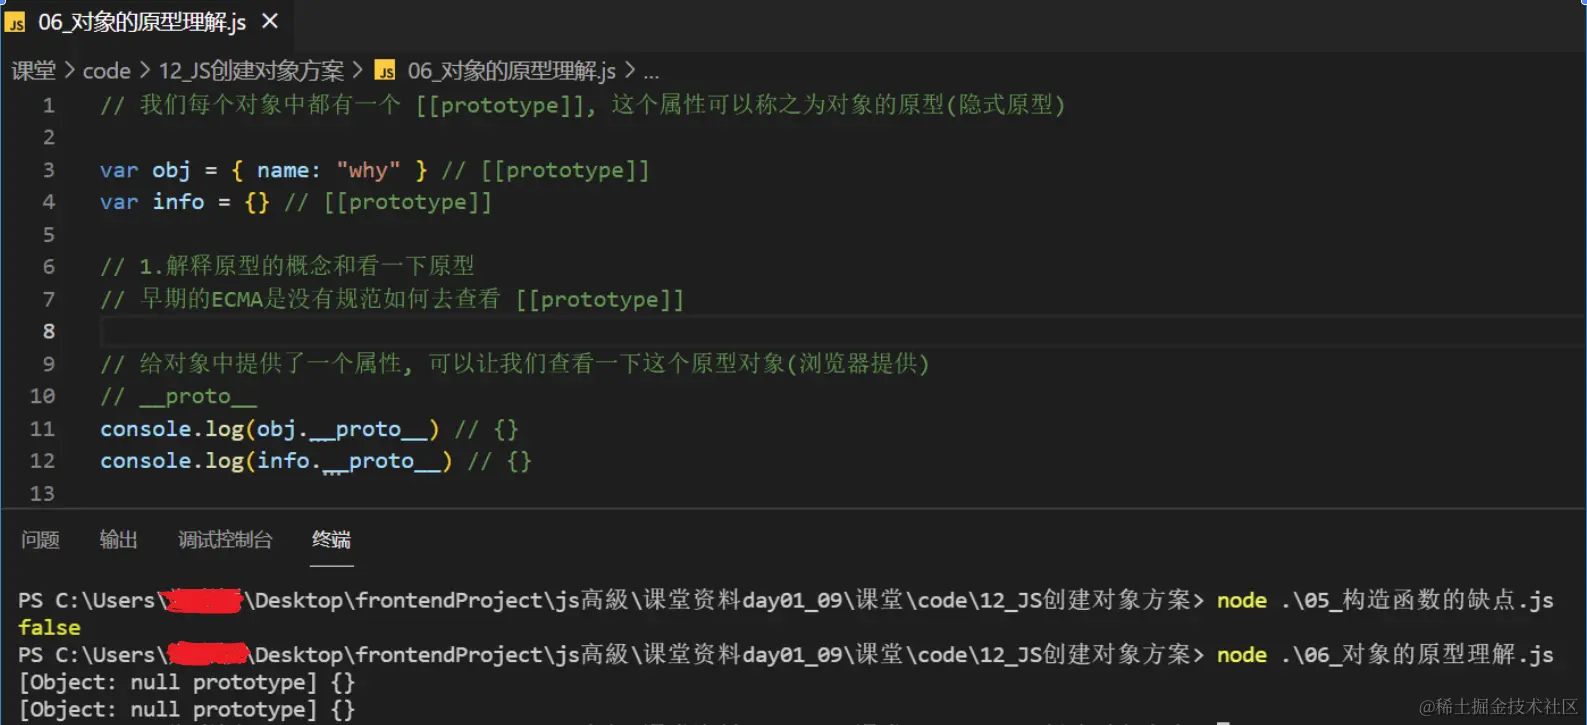Switch to the 问题 panel tab
The height and width of the screenshot is (725, 1587).
[40, 540]
